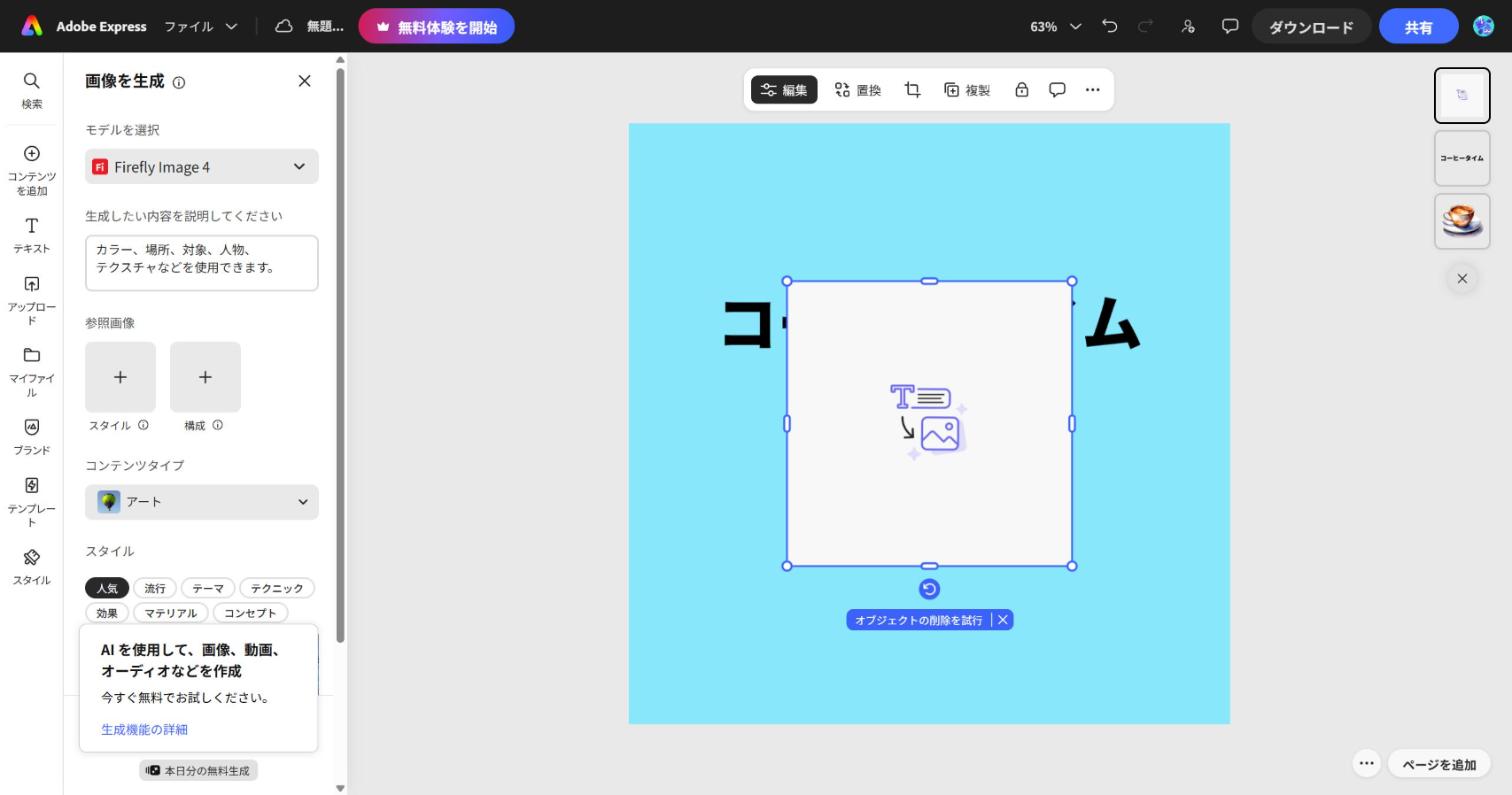Click 置換 in the floating toolbar
The width and height of the screenshot is (1512, 795).
pyautogui.click(x=858, y=90)
